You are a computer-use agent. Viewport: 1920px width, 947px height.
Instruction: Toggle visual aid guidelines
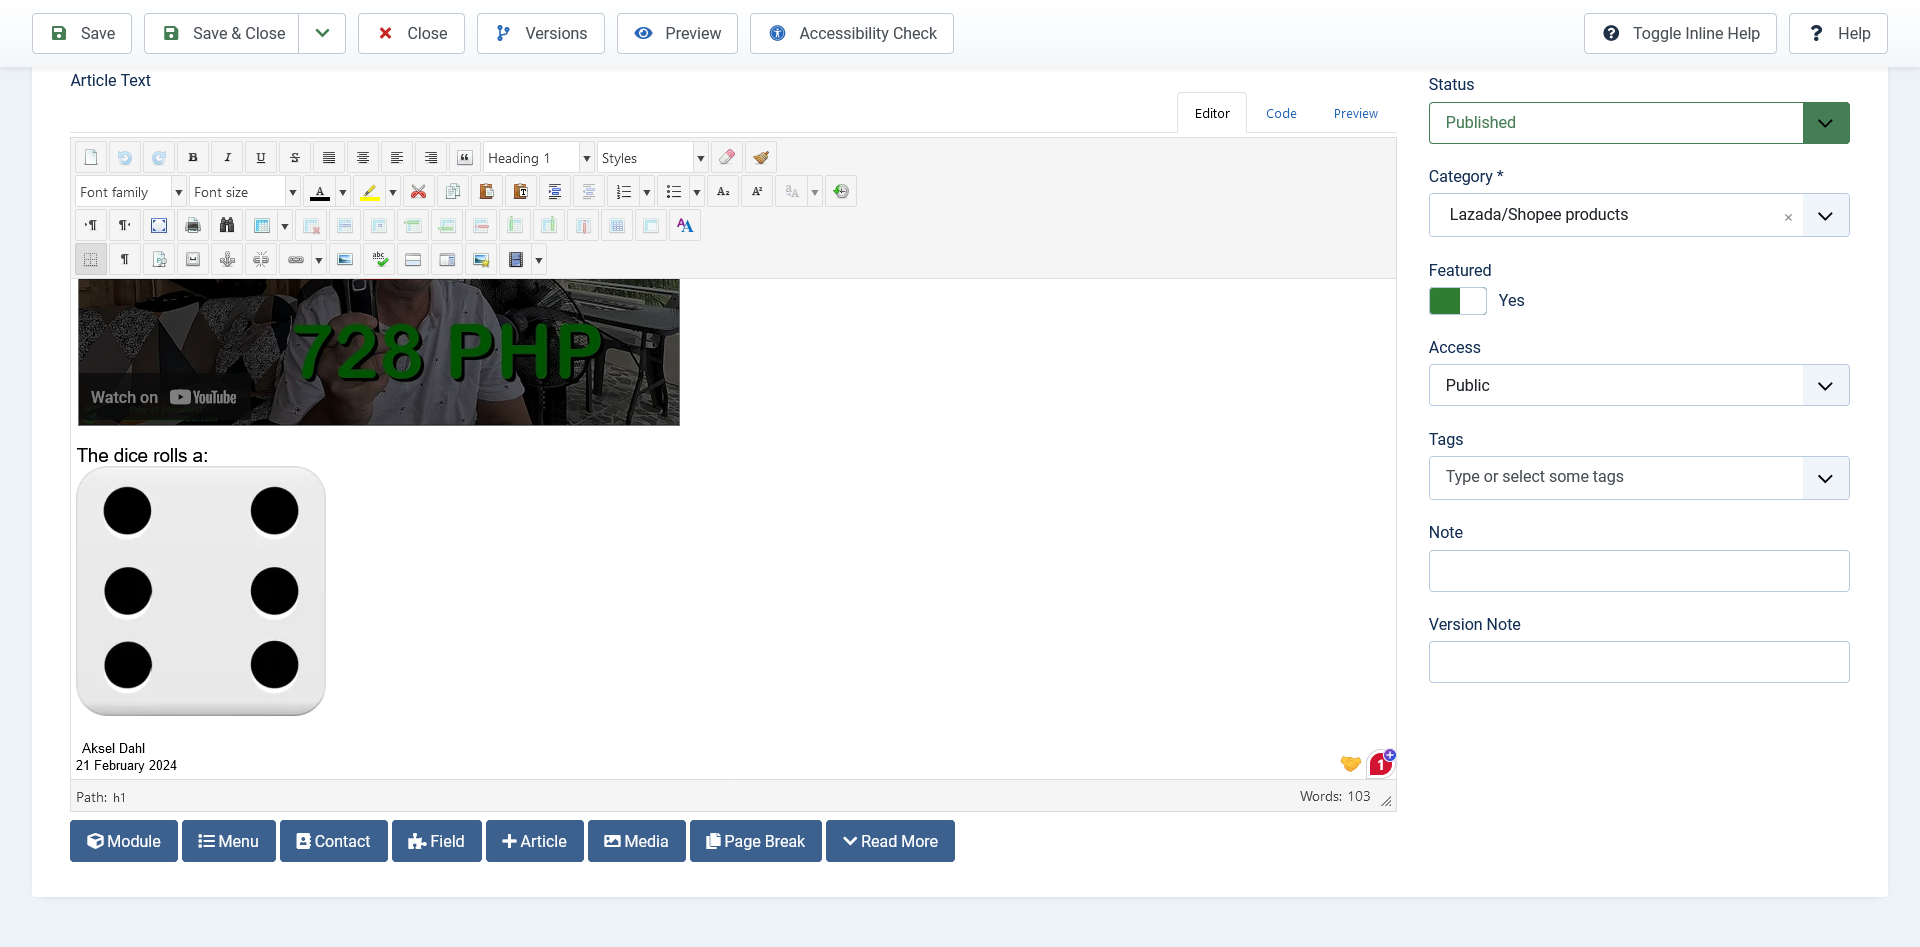[91, 259]
